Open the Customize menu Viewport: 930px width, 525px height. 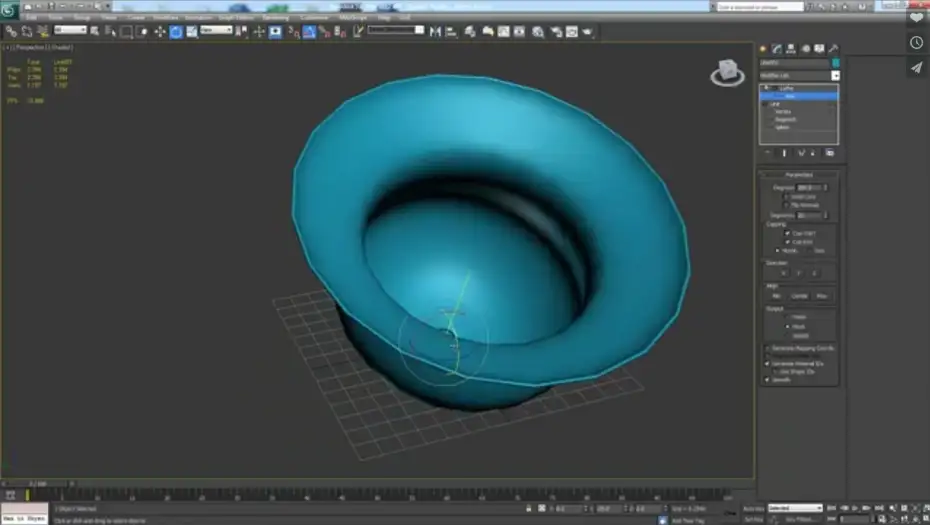(314, 18)
